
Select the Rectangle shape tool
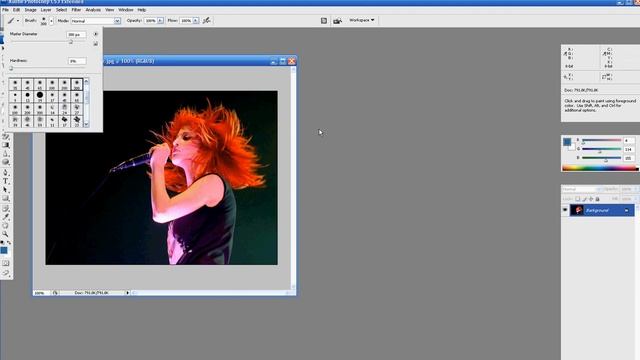tap(6, 198)
